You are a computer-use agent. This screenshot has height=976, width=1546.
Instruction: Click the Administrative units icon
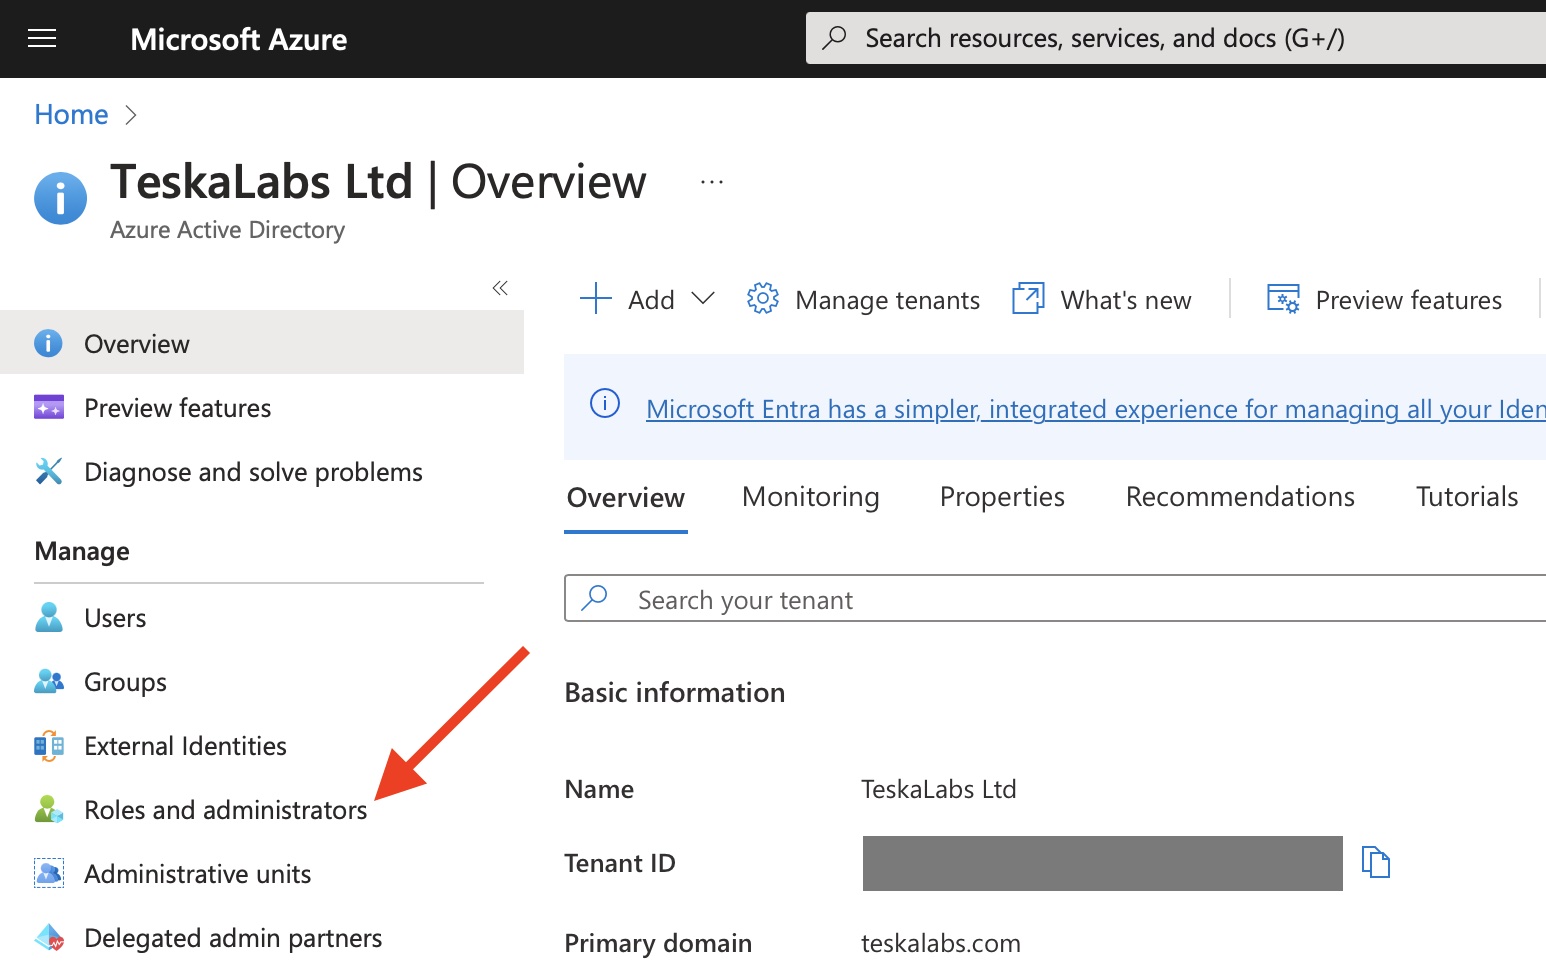click(48, 873)
